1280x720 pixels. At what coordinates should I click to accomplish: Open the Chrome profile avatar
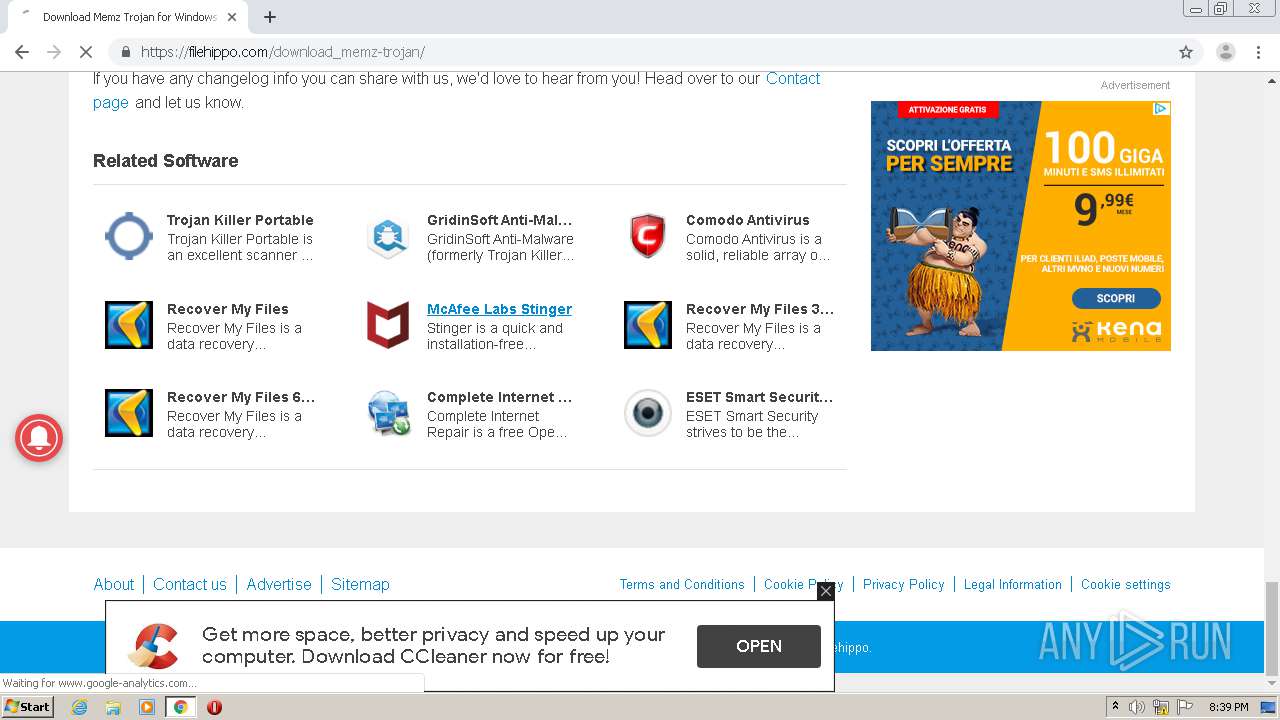[1226, 52]
